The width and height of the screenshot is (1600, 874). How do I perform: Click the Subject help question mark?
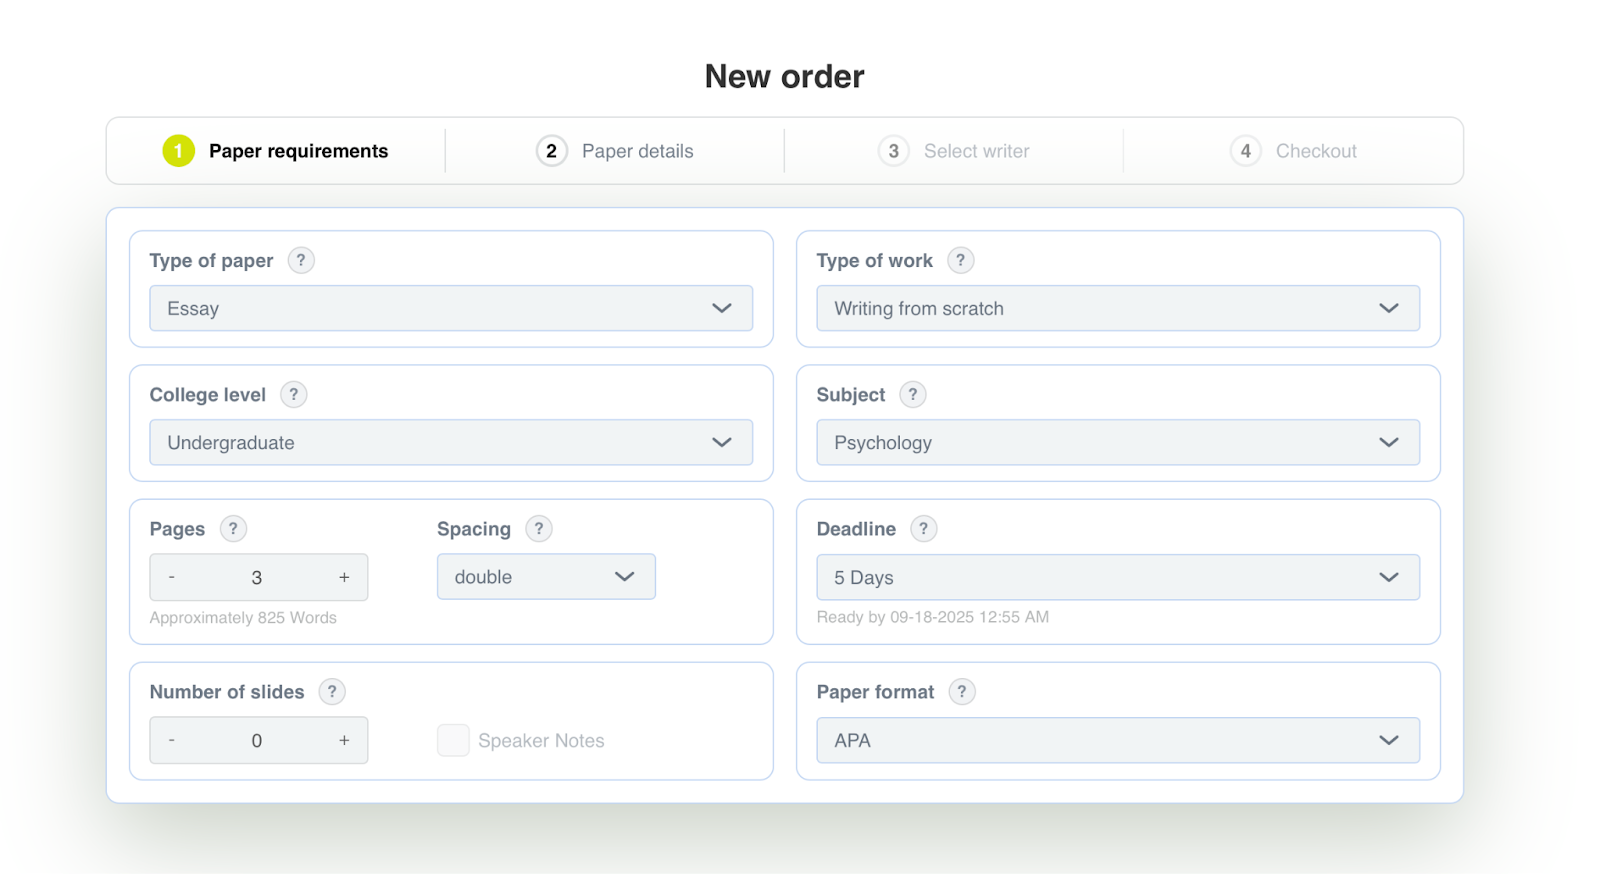coord(912,394)
